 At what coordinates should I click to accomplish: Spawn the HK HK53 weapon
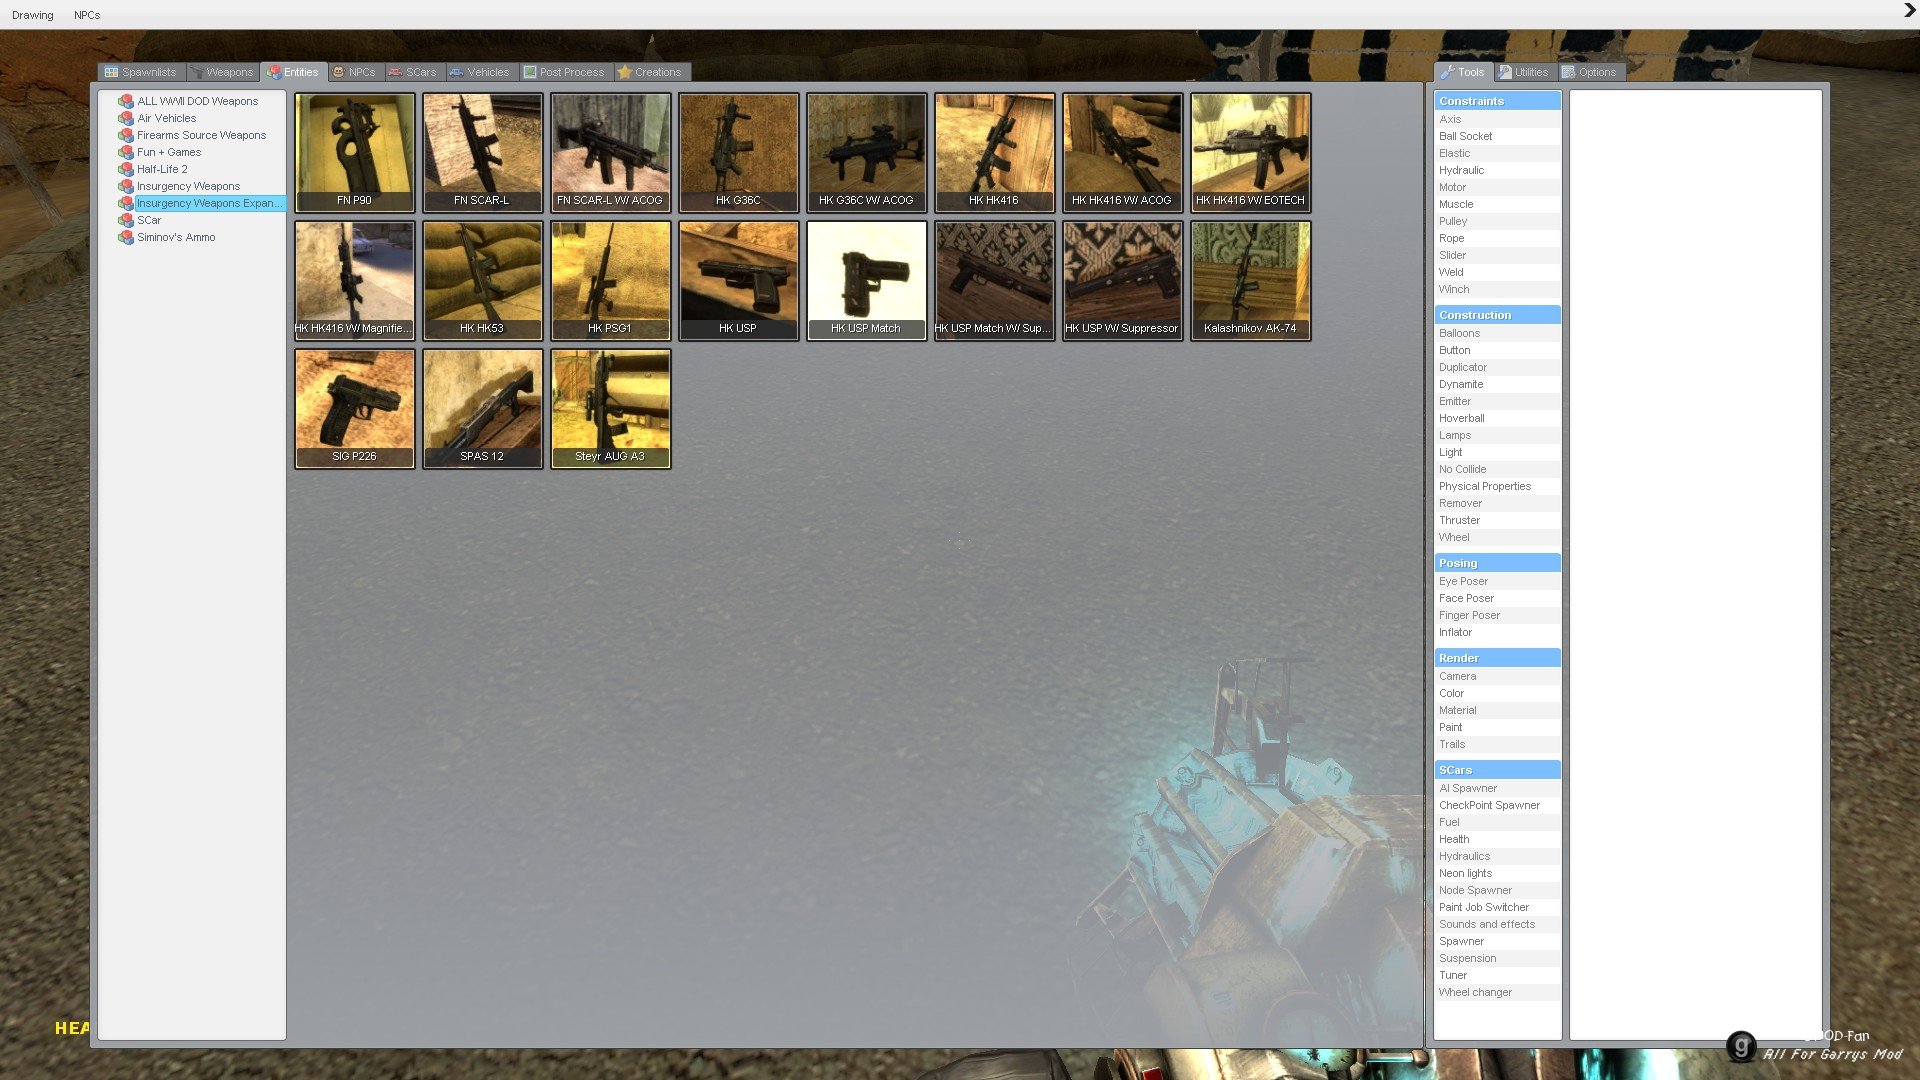point(482,280)
